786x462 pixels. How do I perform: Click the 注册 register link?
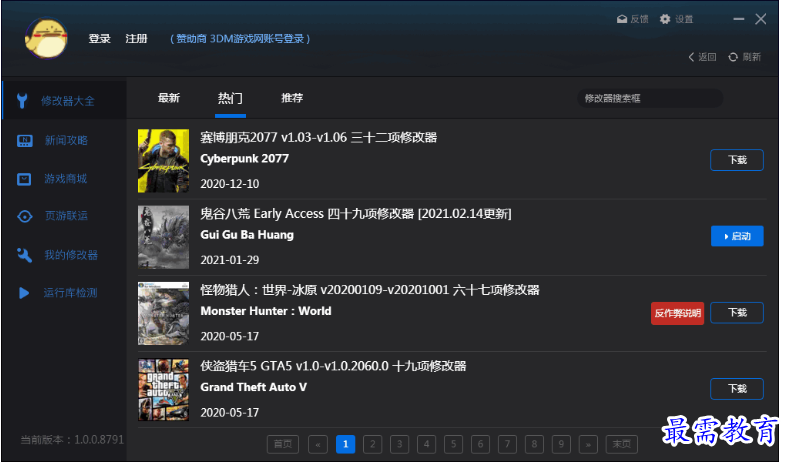(x=136, y=39)
